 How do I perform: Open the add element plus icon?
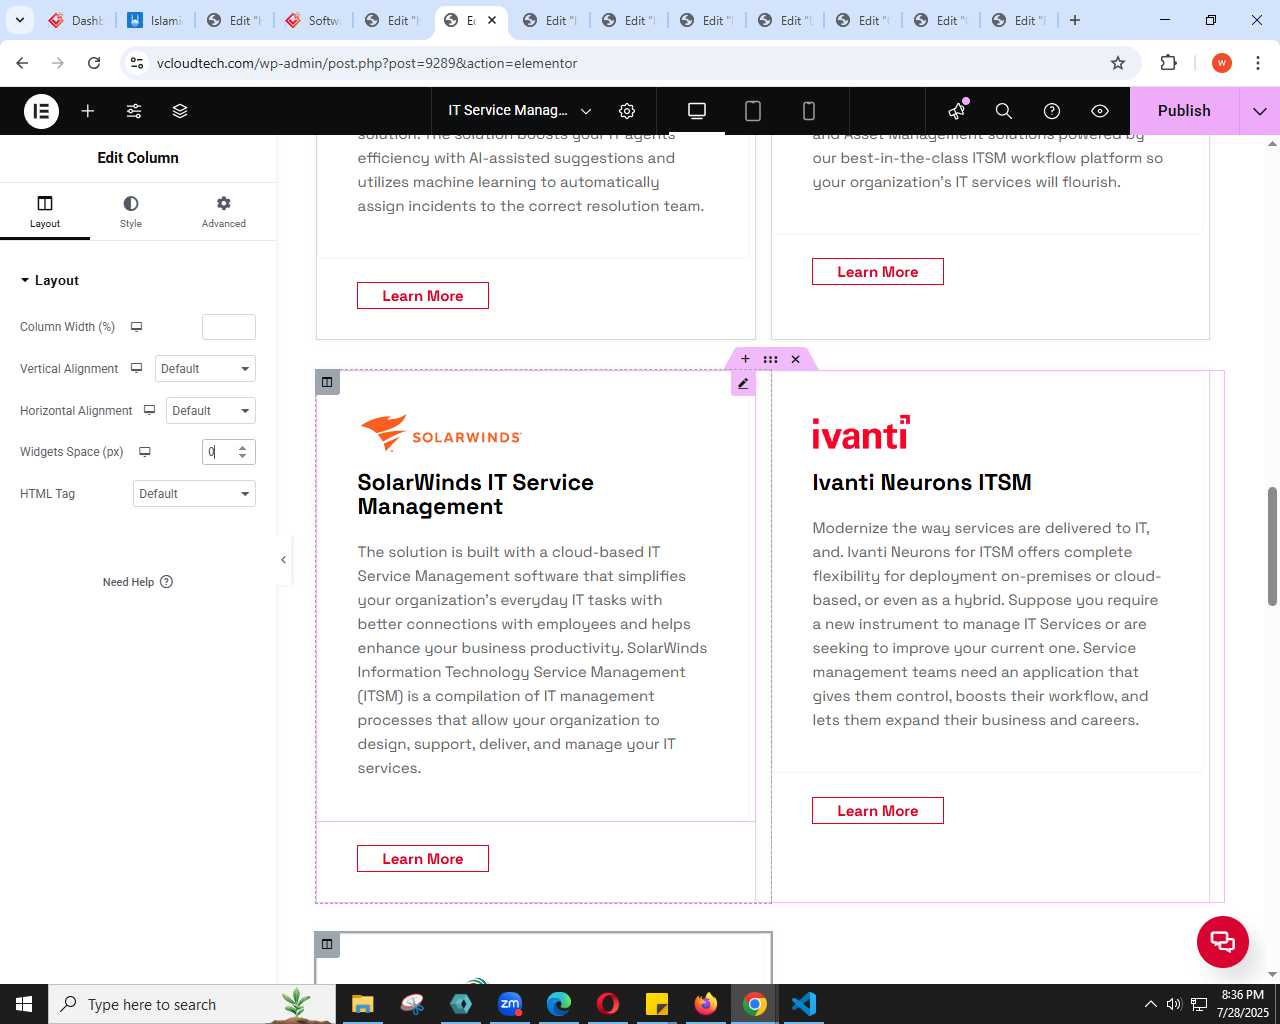click(88, 111)
